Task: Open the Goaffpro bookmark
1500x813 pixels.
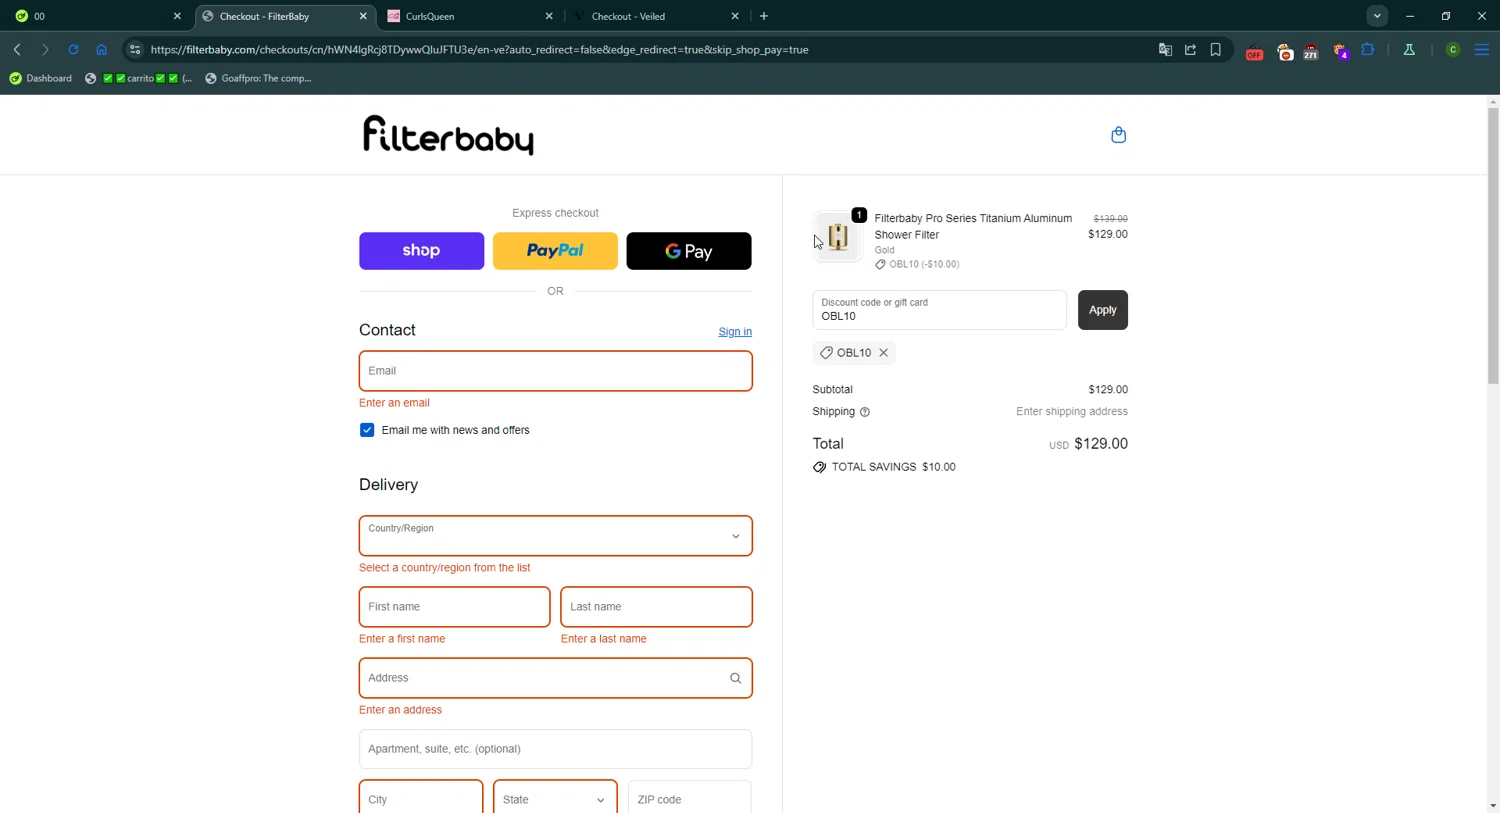Action: click(x=259, y=78)
